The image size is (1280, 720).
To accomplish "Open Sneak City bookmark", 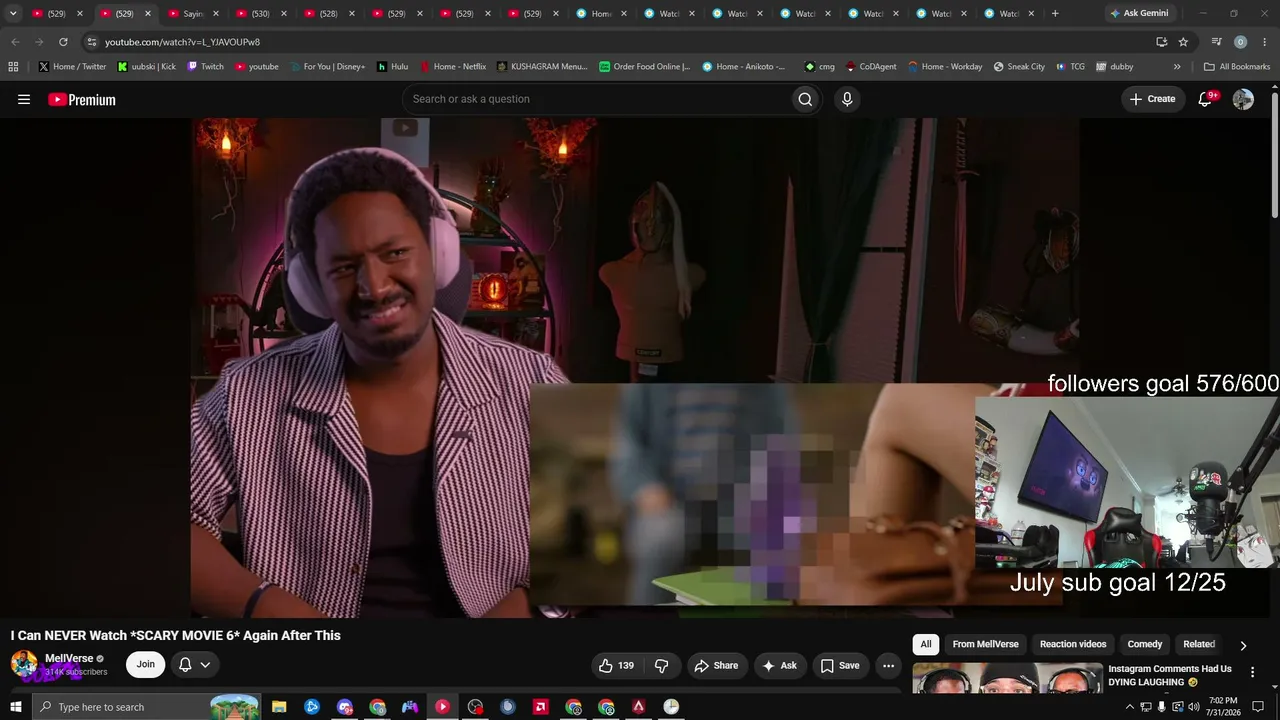I will click(1019, 67).
